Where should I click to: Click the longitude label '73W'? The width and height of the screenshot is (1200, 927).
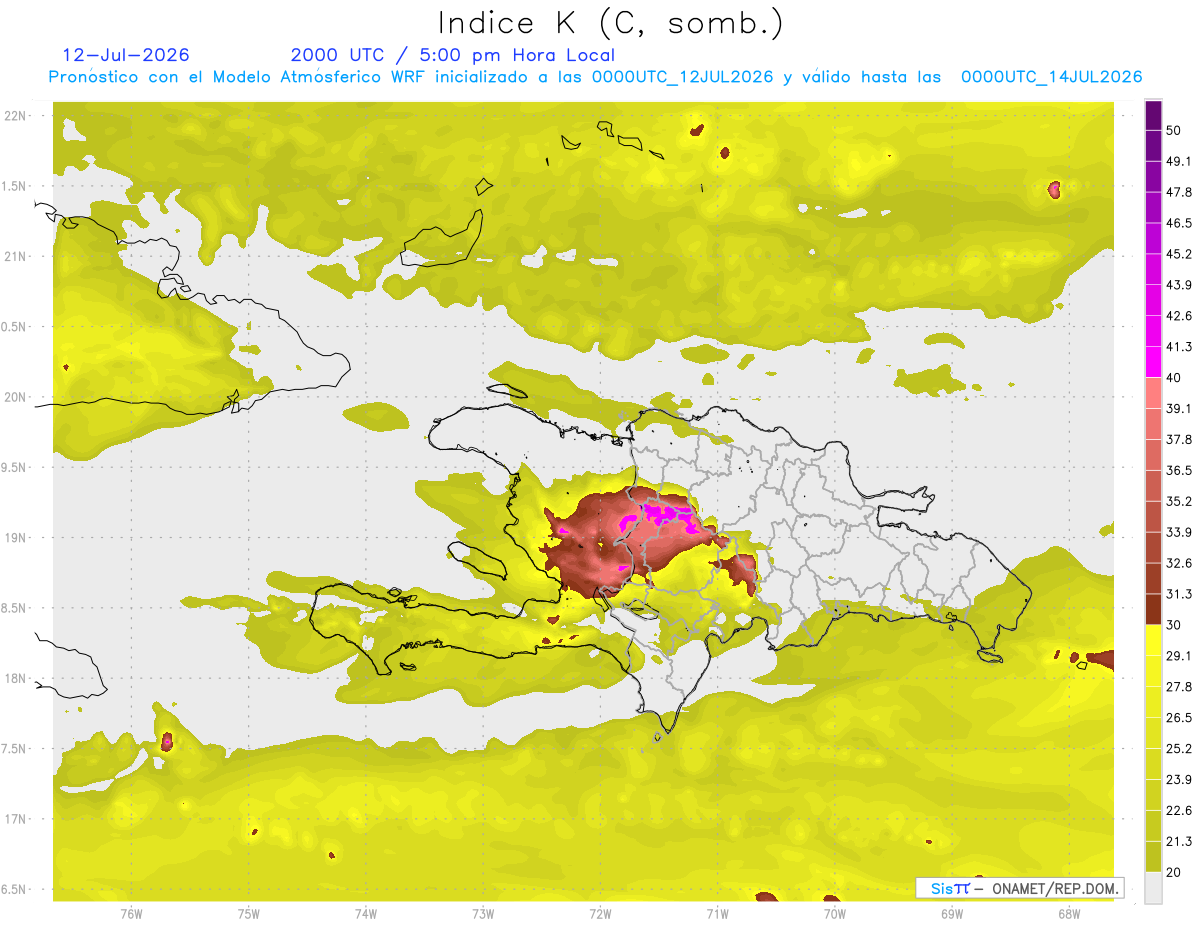tap(483, 914)
